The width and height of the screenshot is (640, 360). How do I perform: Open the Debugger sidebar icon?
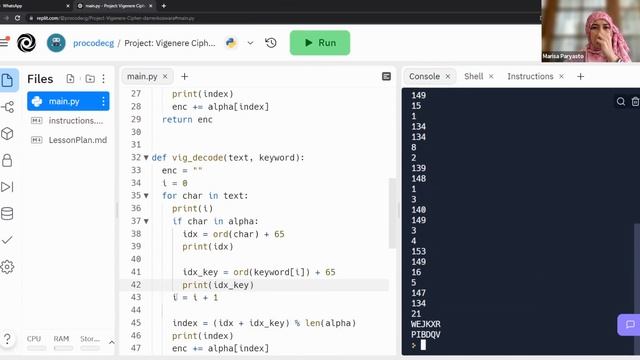click(8, 187)
